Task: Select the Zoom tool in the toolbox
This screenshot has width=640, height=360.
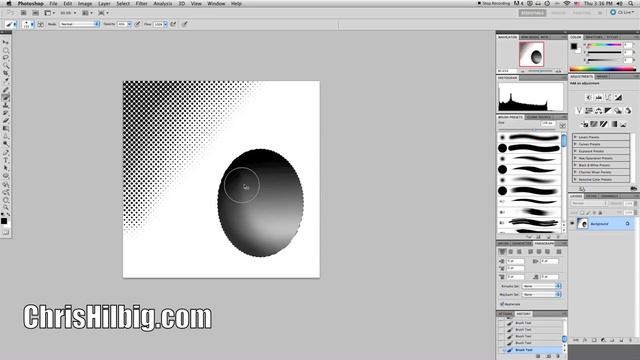Action: tap(6, 207)
